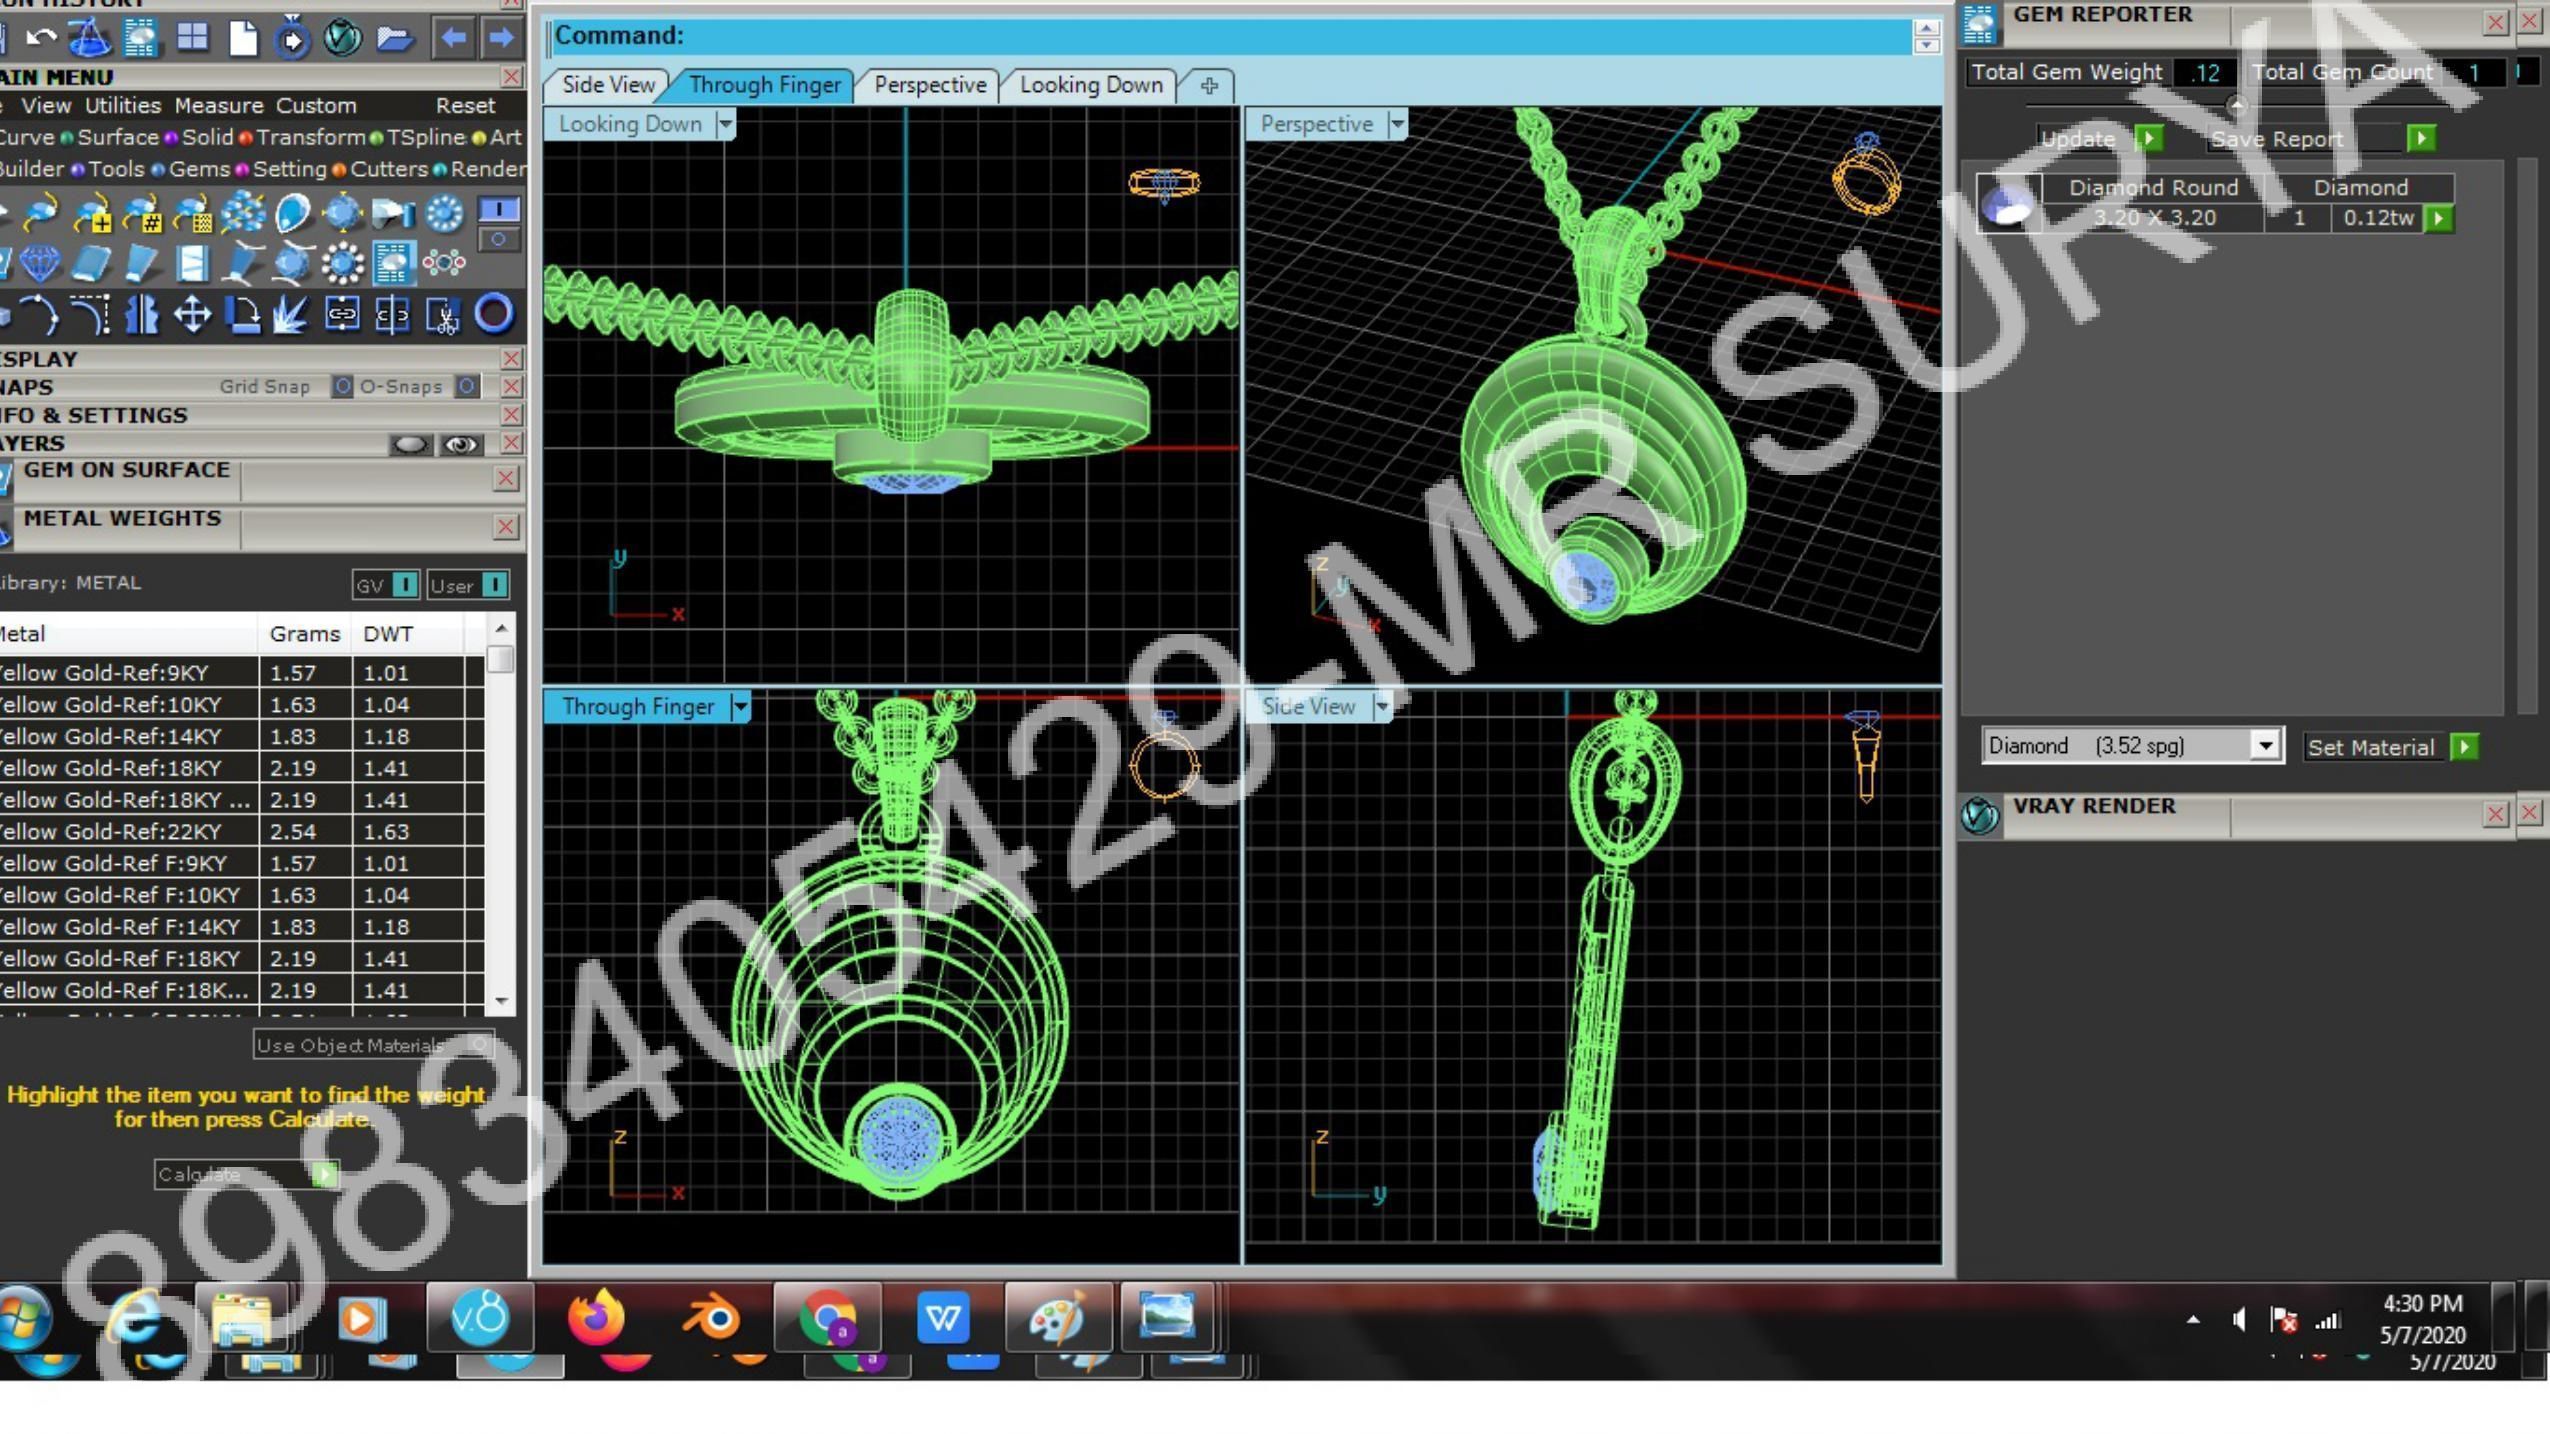Open gem reporter icon in gems toolbar
The width and height of the screenshot is (2550, 1434).
click(393, 263)
